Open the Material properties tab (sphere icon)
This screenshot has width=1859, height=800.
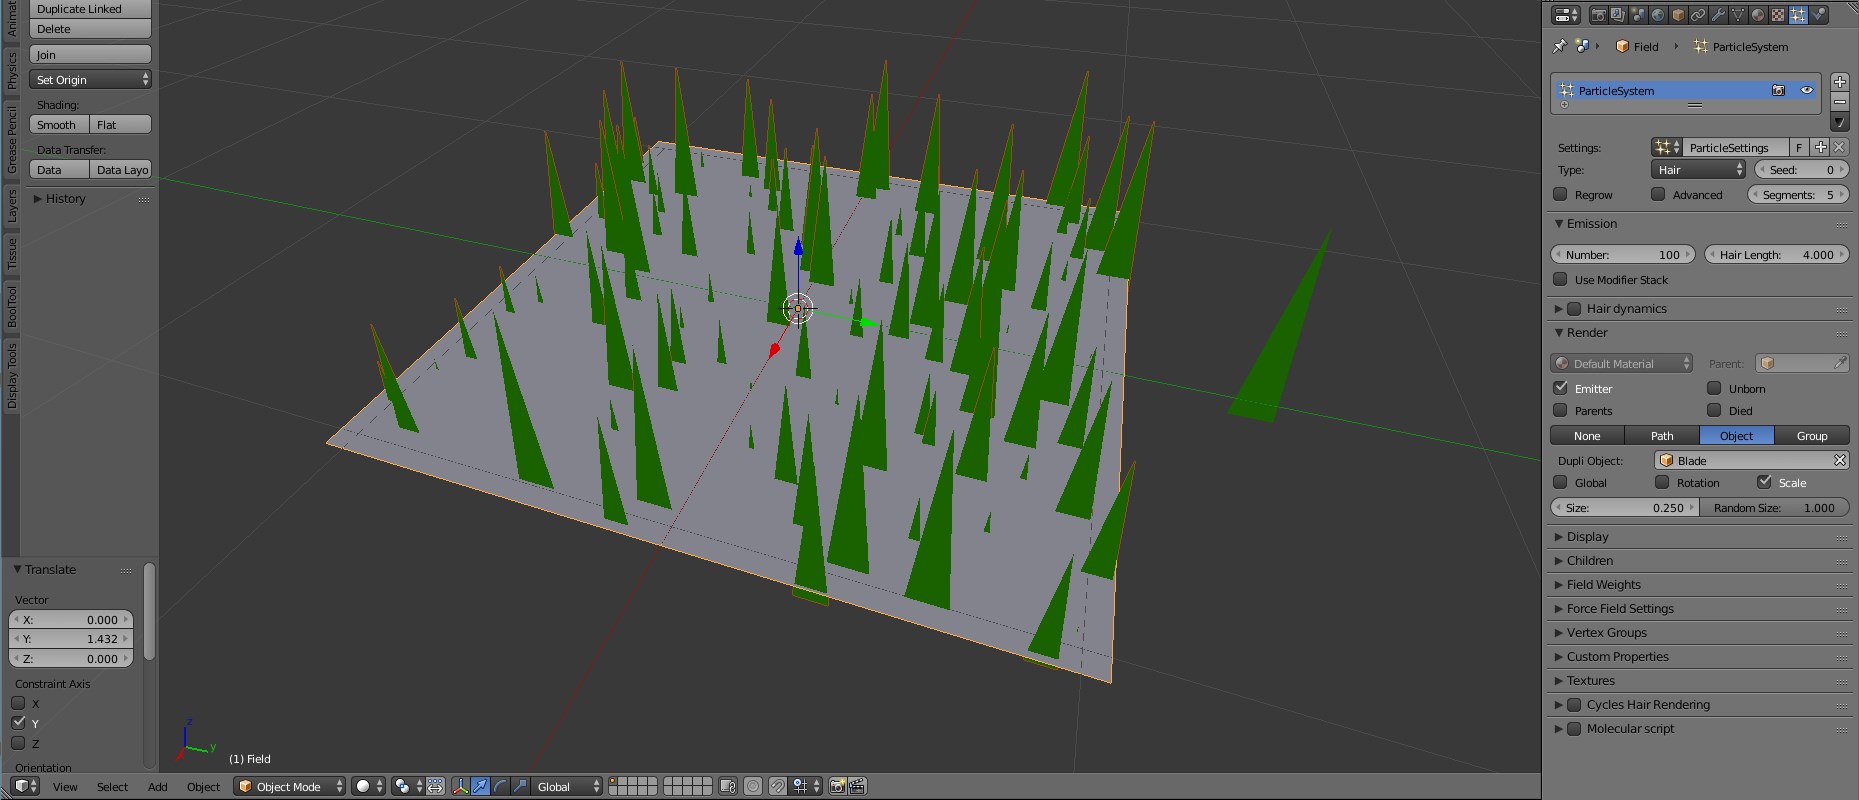tap(1758, 15)
